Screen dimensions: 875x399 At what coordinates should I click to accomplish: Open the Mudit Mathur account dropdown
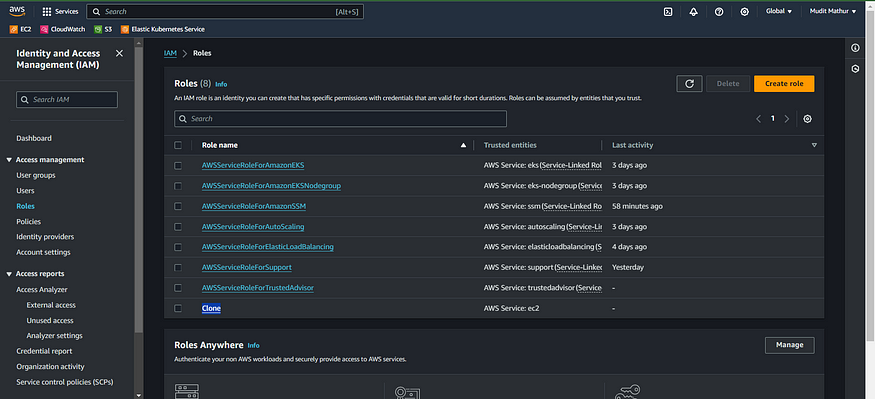[x=833, y=11]
